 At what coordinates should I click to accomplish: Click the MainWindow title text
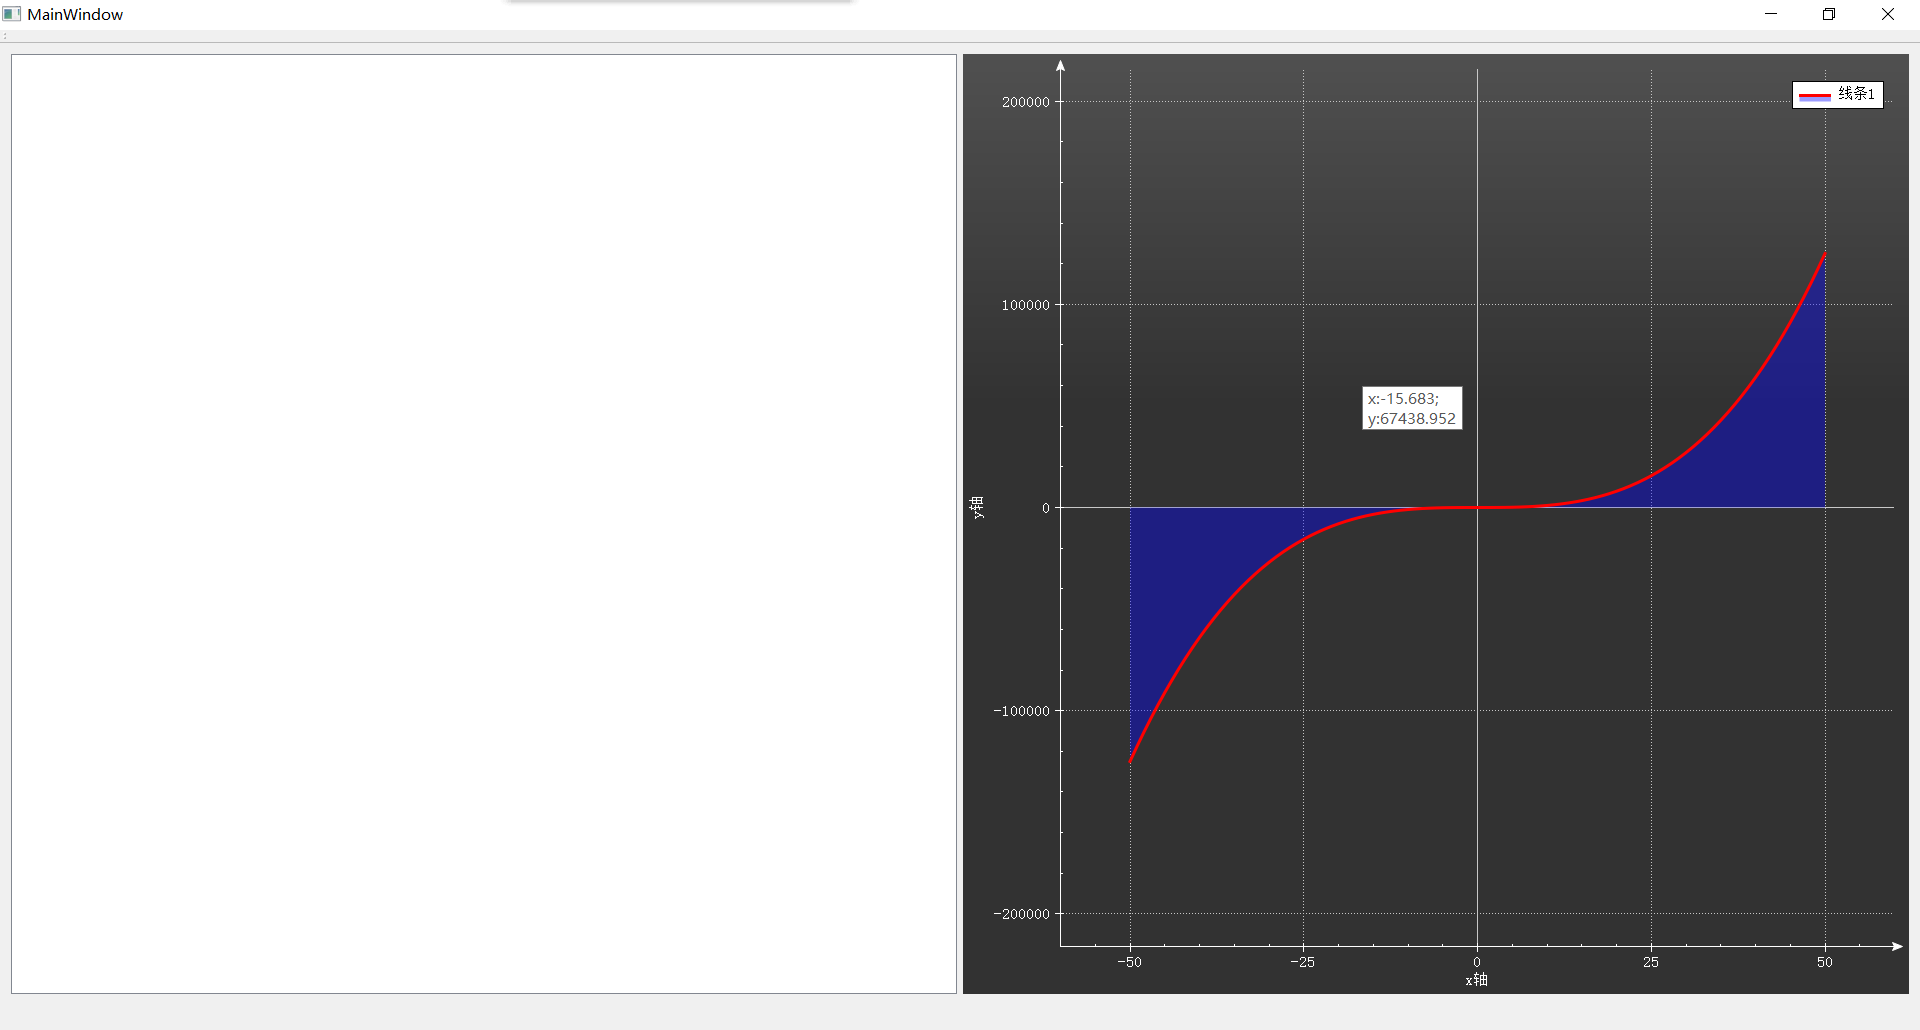pyautogui.click(x=75, y=14)
